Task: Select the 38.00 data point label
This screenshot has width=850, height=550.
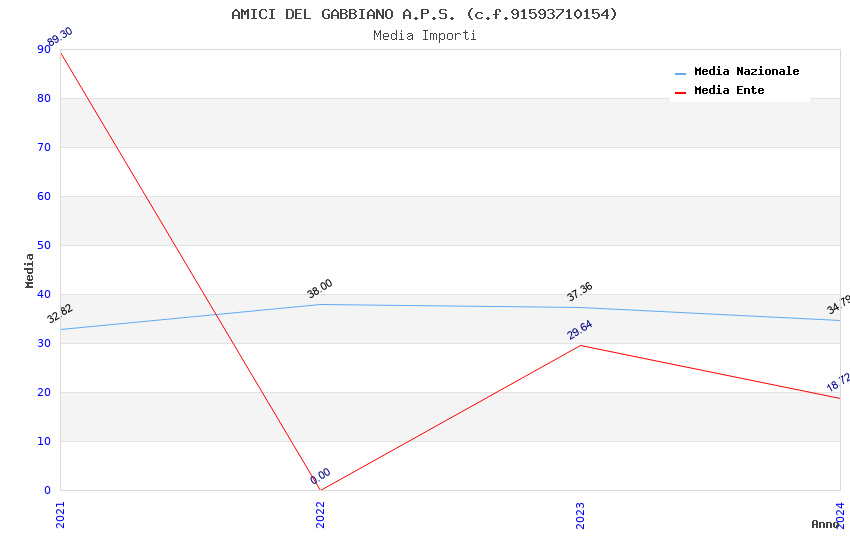Action: pyautogui.click(x=320, y=289)
